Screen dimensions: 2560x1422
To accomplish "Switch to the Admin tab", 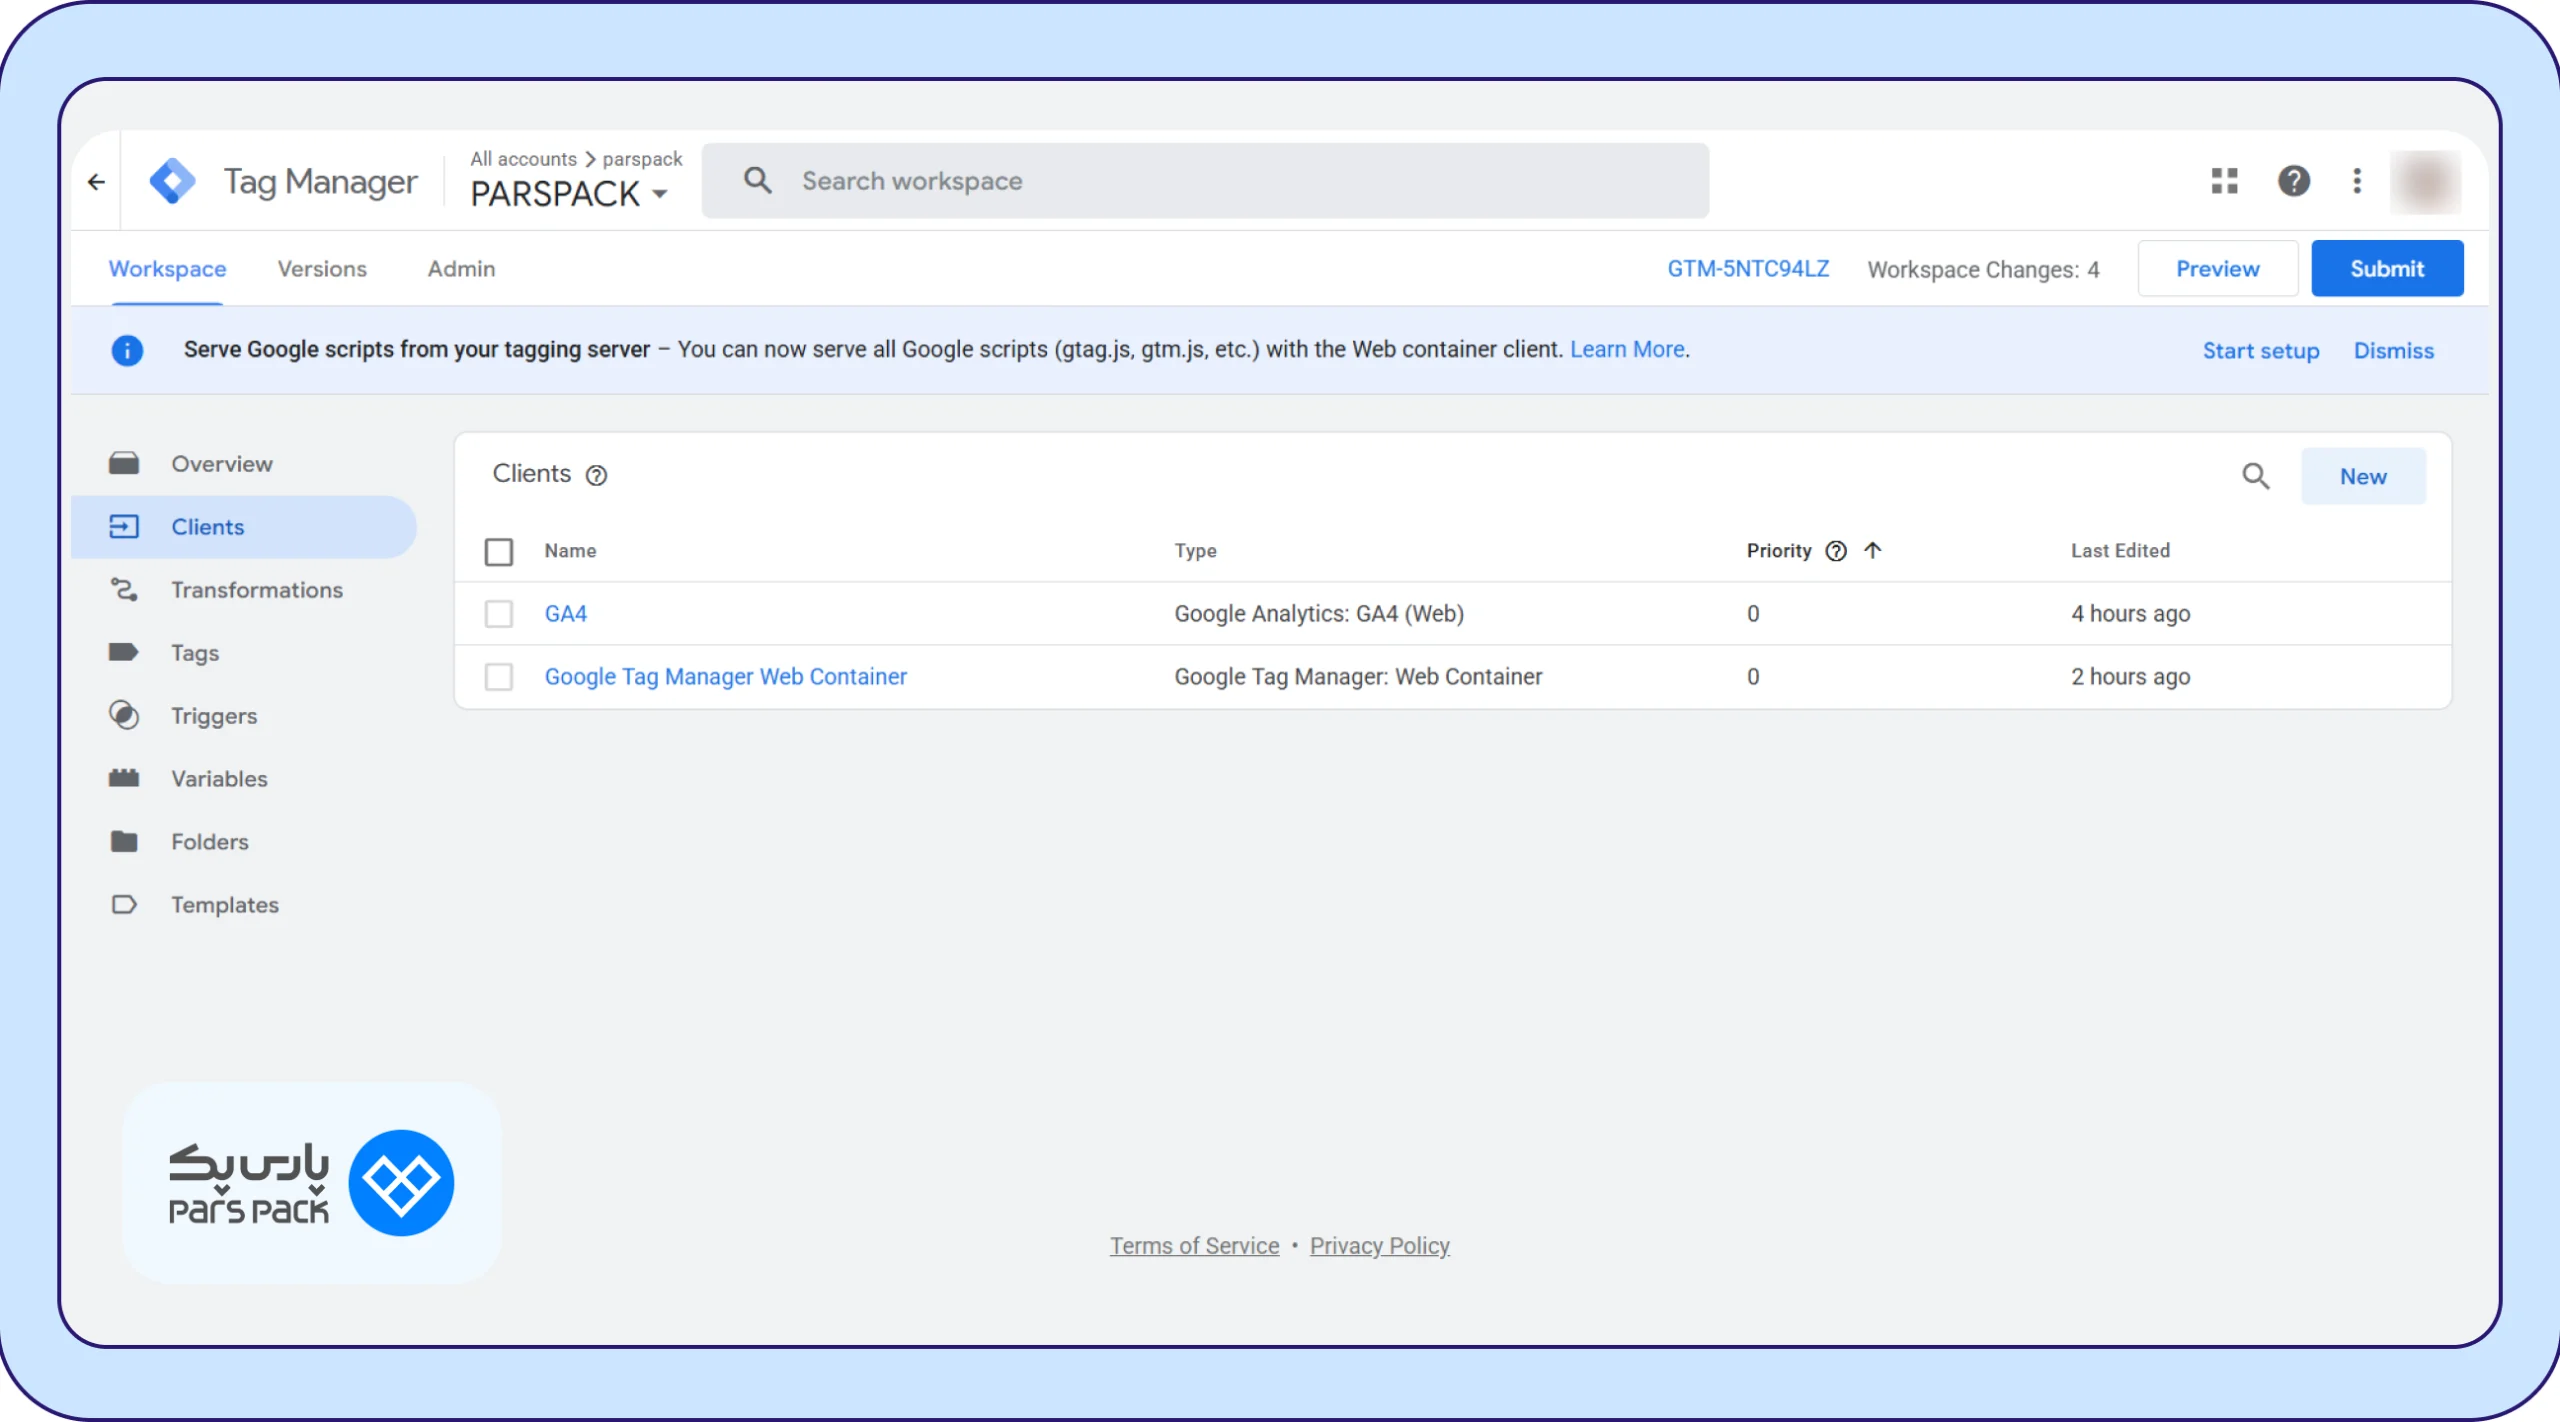I will point(461,269).
